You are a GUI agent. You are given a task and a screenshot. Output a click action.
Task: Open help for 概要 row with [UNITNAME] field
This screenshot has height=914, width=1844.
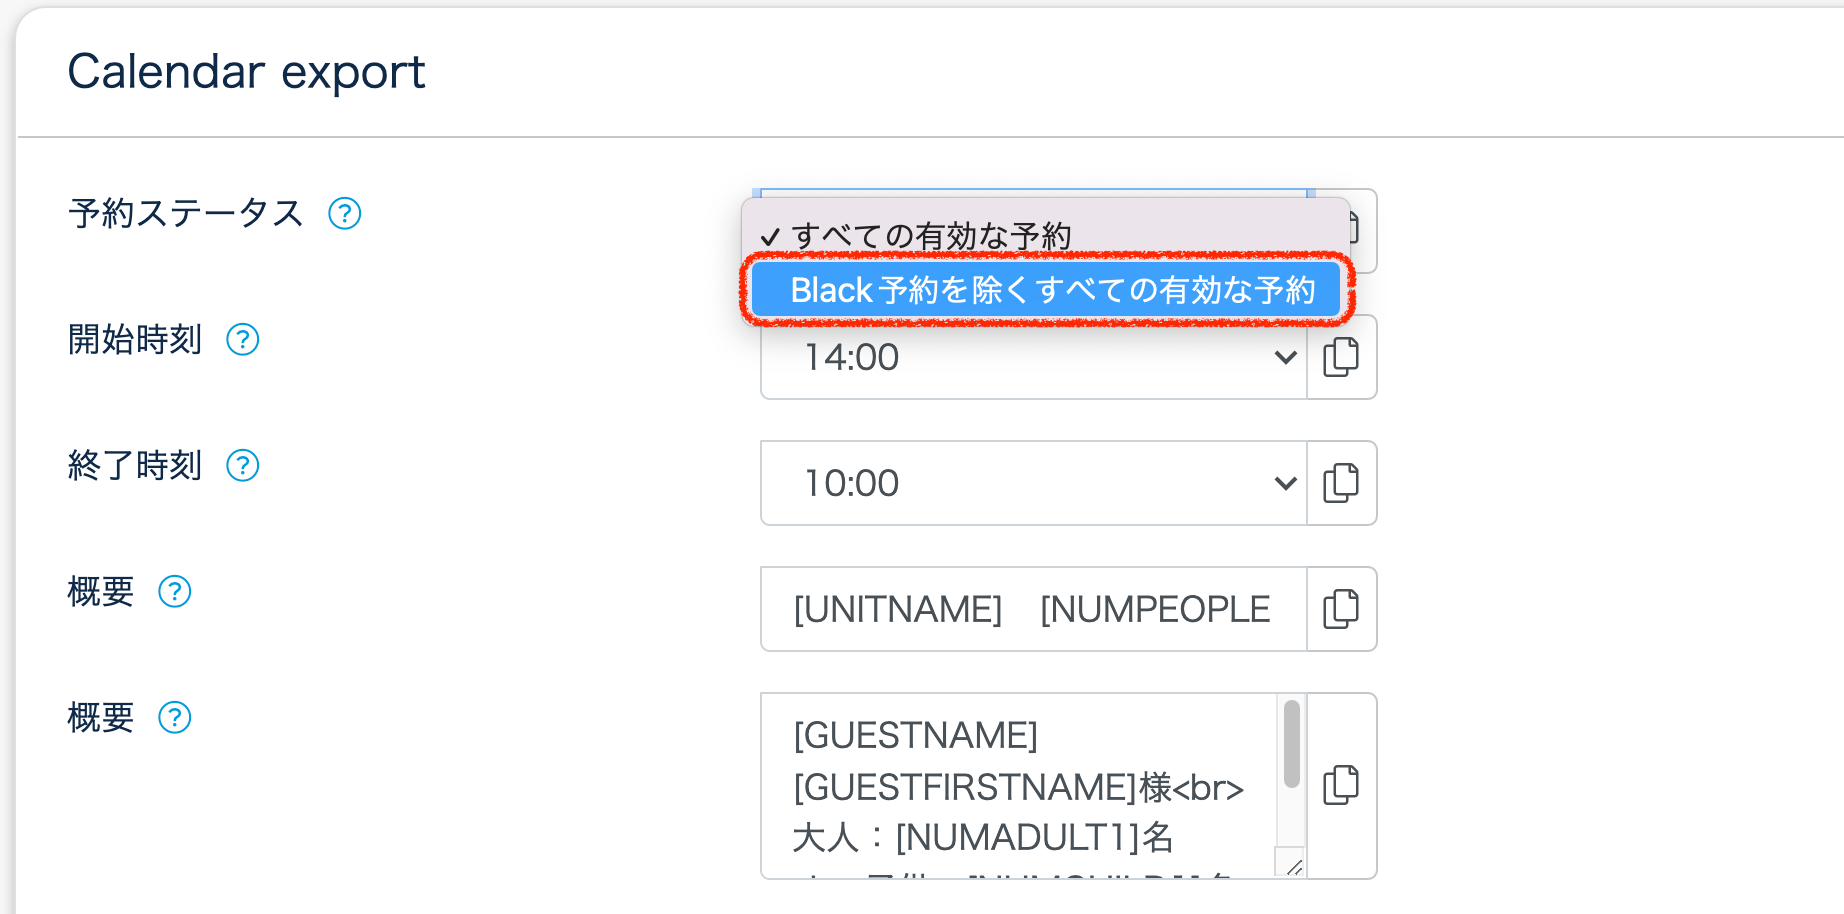click(175, 592)
